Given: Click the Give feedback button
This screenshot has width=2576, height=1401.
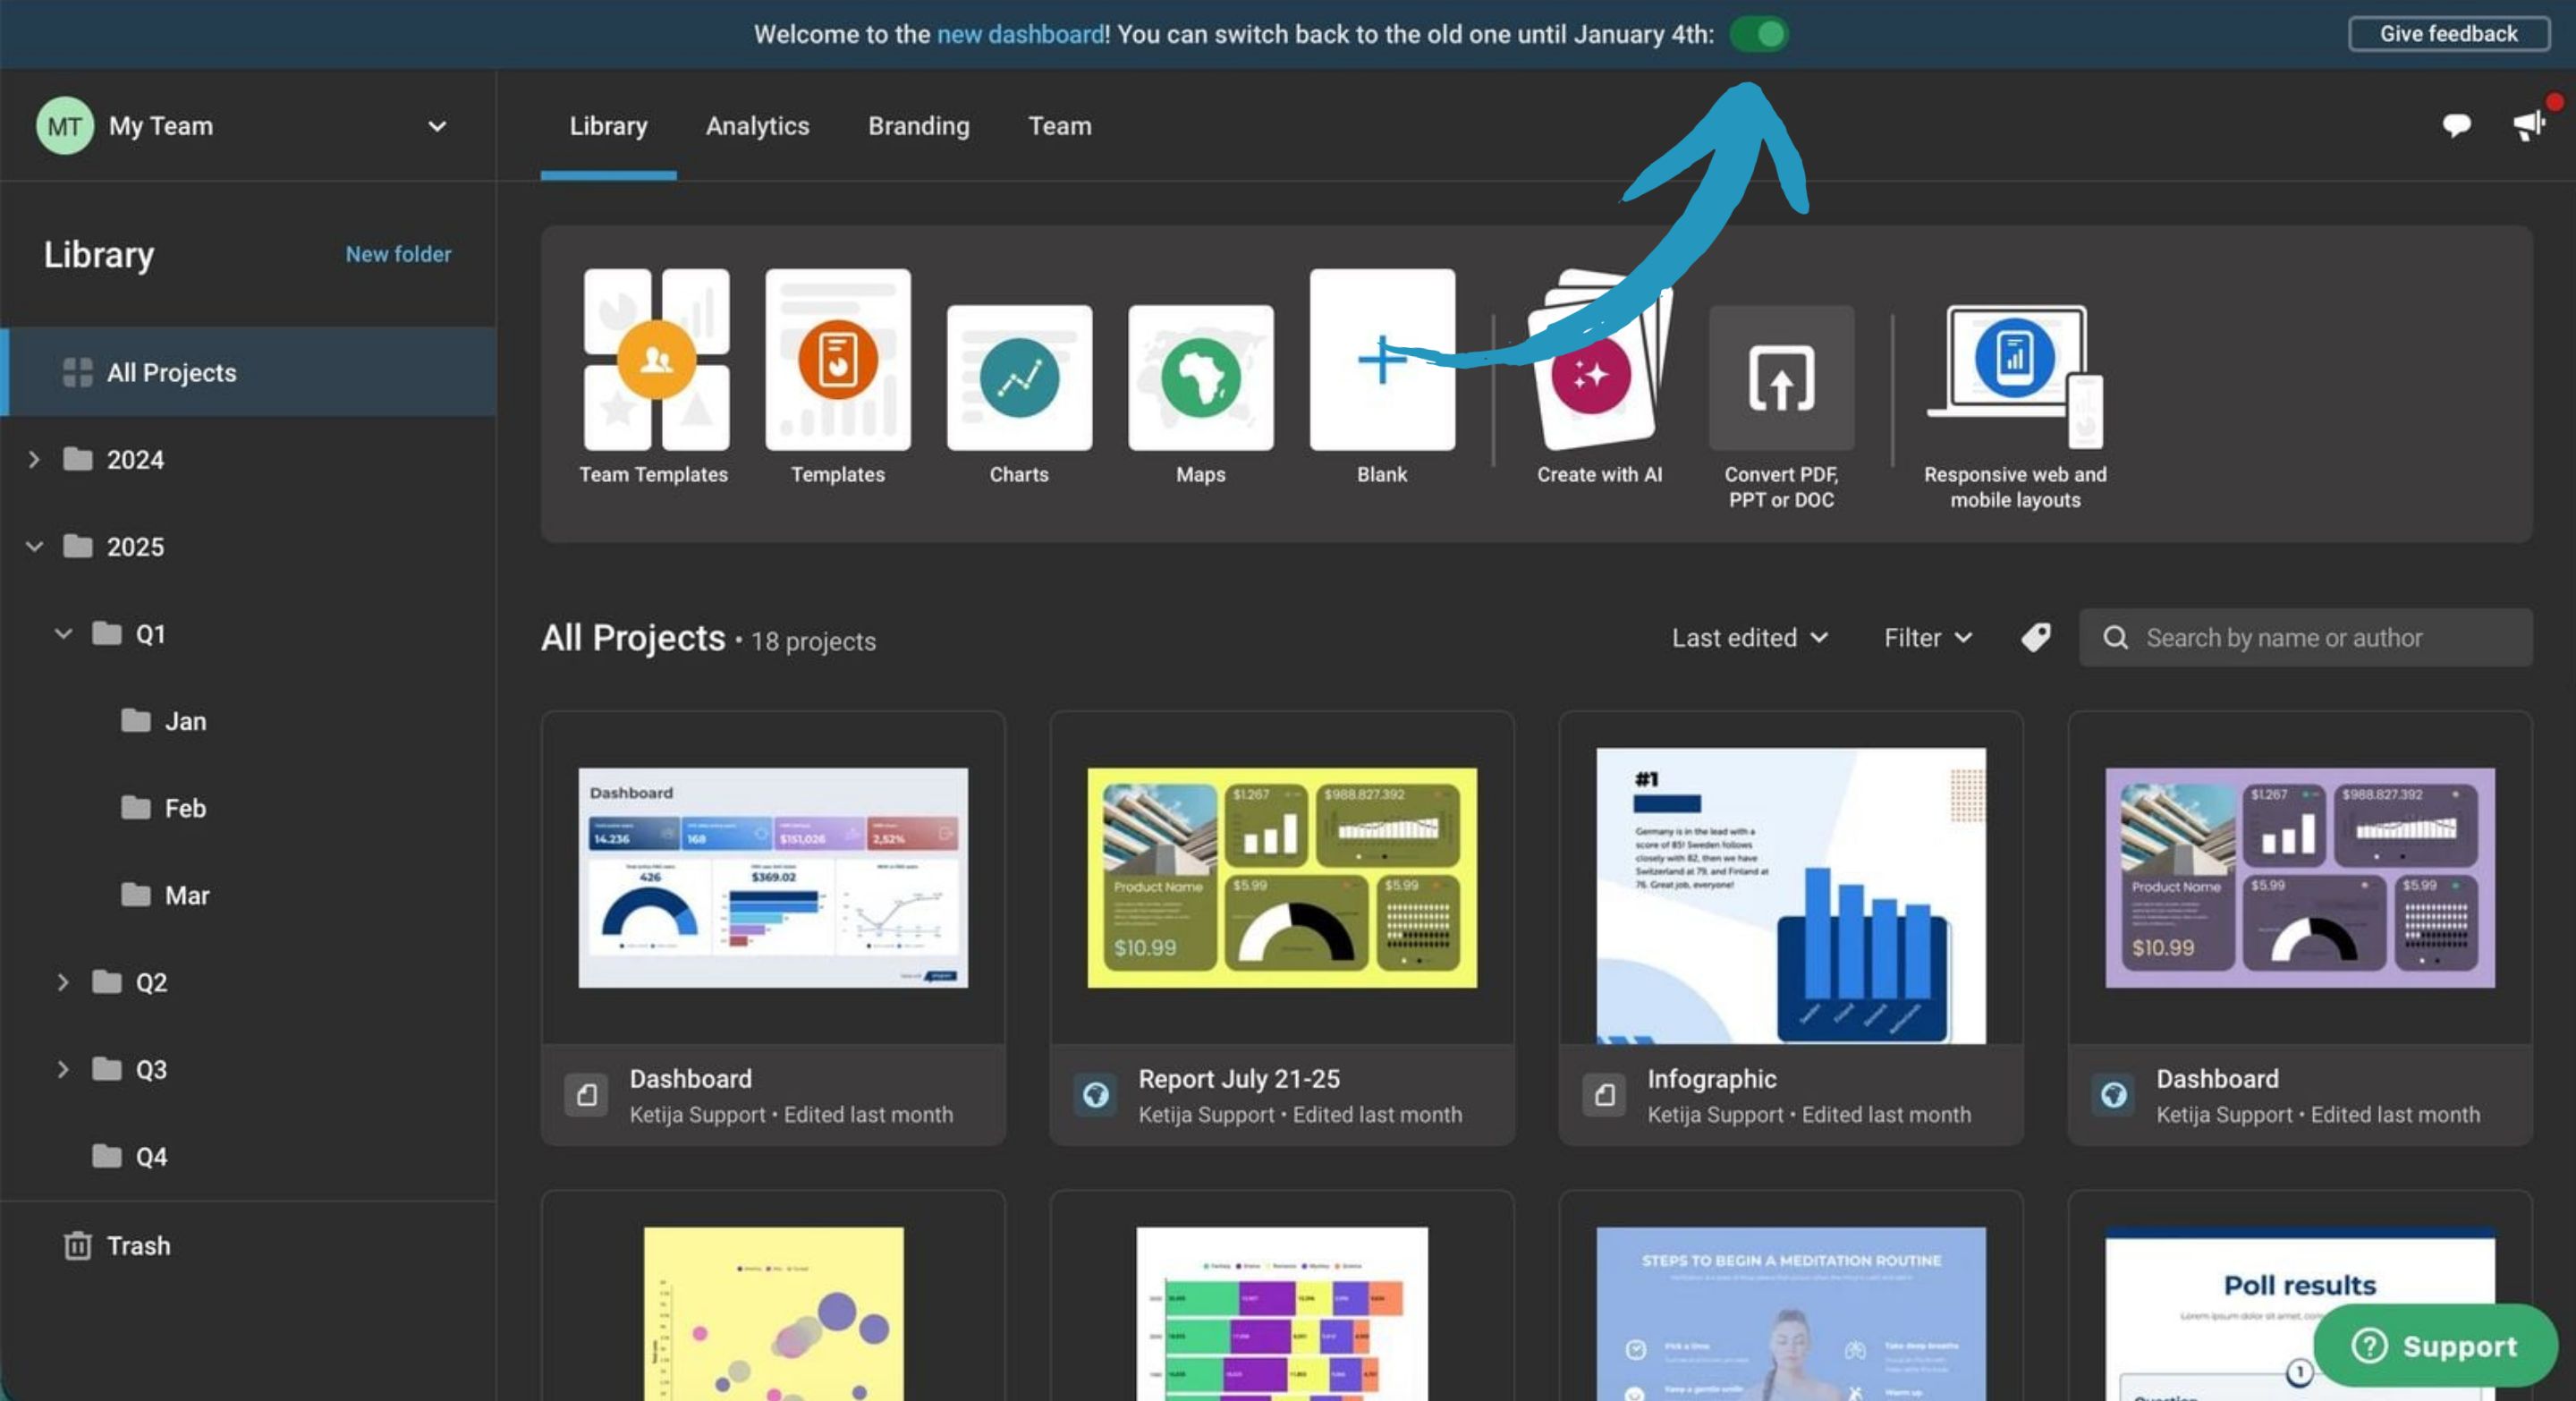Looking at the screenshot, I should 2448,33.
